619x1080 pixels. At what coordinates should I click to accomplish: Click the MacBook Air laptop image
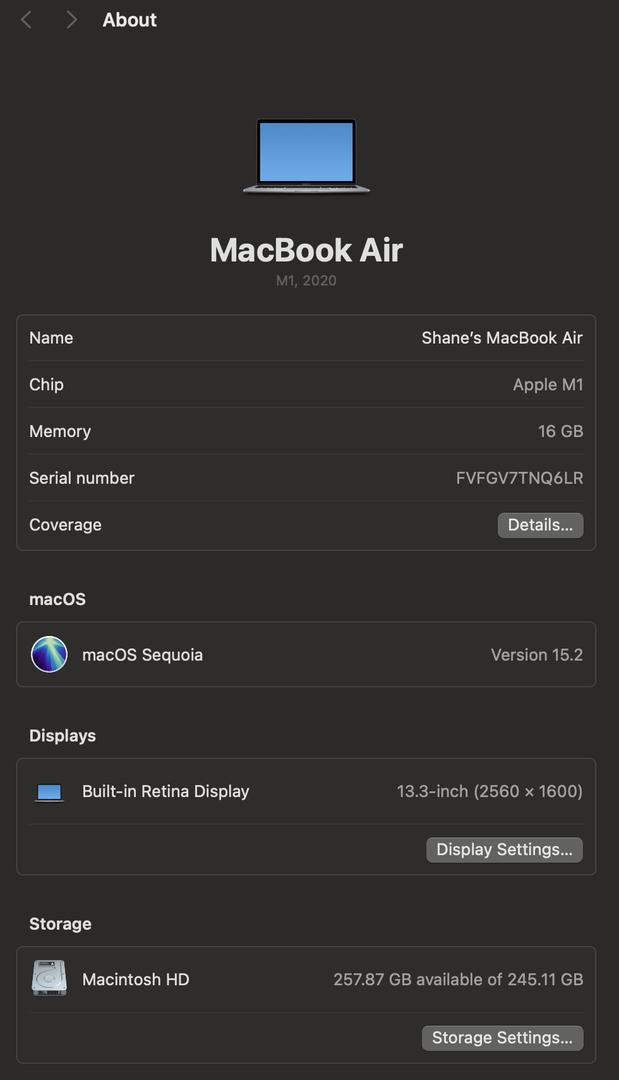(306, 156)
